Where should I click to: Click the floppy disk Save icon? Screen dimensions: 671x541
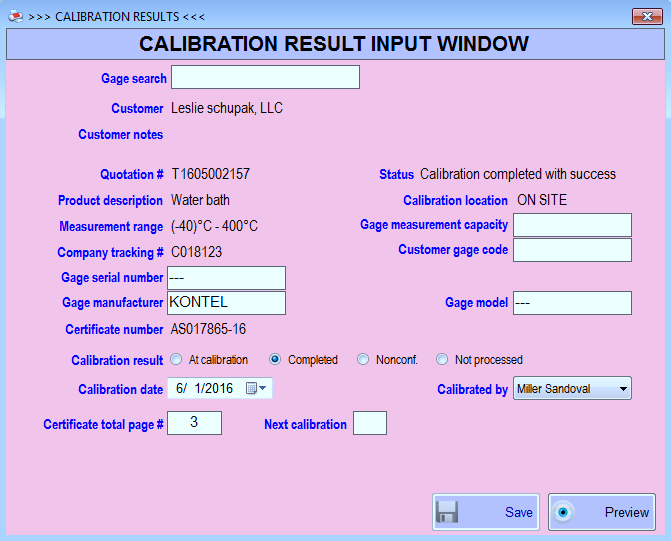click(447, 512)
